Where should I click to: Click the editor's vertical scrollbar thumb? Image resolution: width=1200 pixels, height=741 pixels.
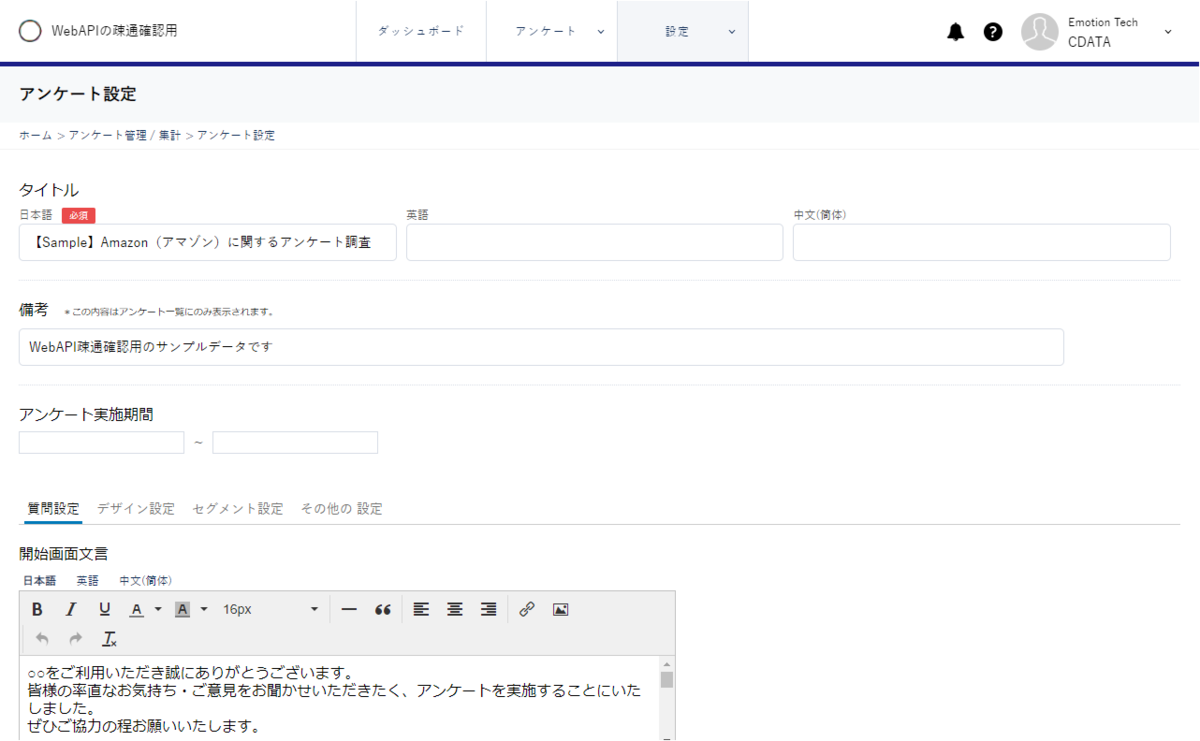(x=667, y=680)
